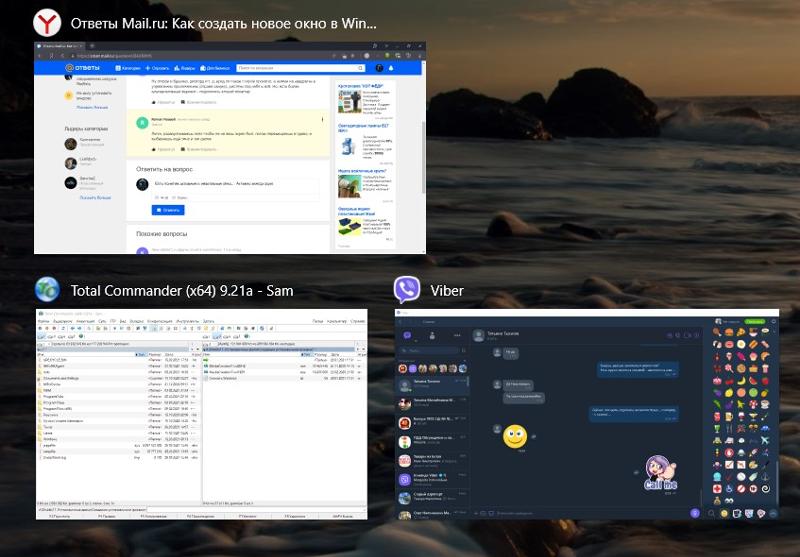
Task: Click the round purple button beside Viber message box
Action: (x=694, y=513)
